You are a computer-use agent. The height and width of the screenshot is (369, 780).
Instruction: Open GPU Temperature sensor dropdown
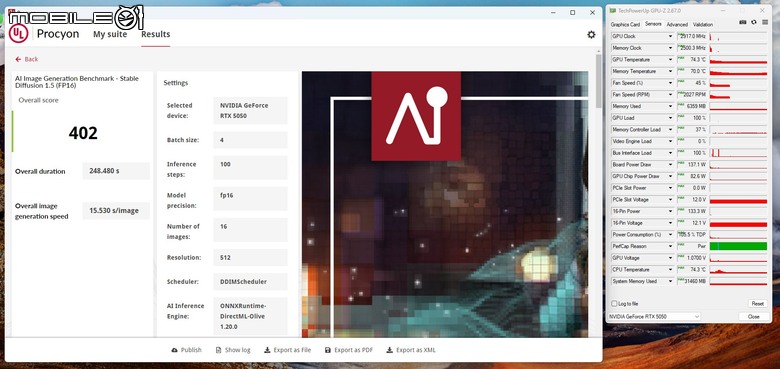click(671, 60)
